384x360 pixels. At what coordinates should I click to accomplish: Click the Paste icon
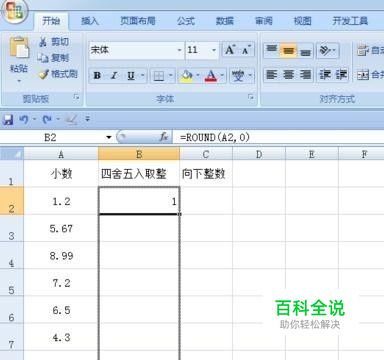(x=19, y=47)
